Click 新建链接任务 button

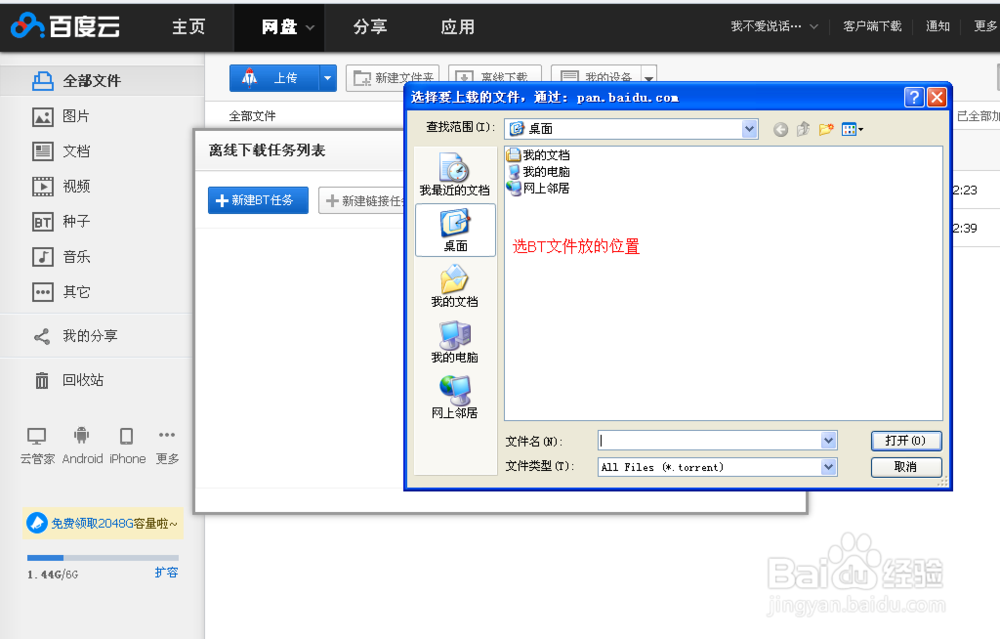362,200
